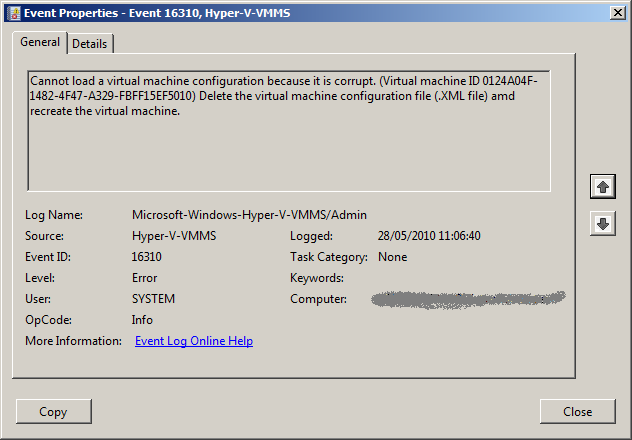This screenshot has height=440, width=632.
Task: Click the down arrow for next event
Action: click(603, 224)
